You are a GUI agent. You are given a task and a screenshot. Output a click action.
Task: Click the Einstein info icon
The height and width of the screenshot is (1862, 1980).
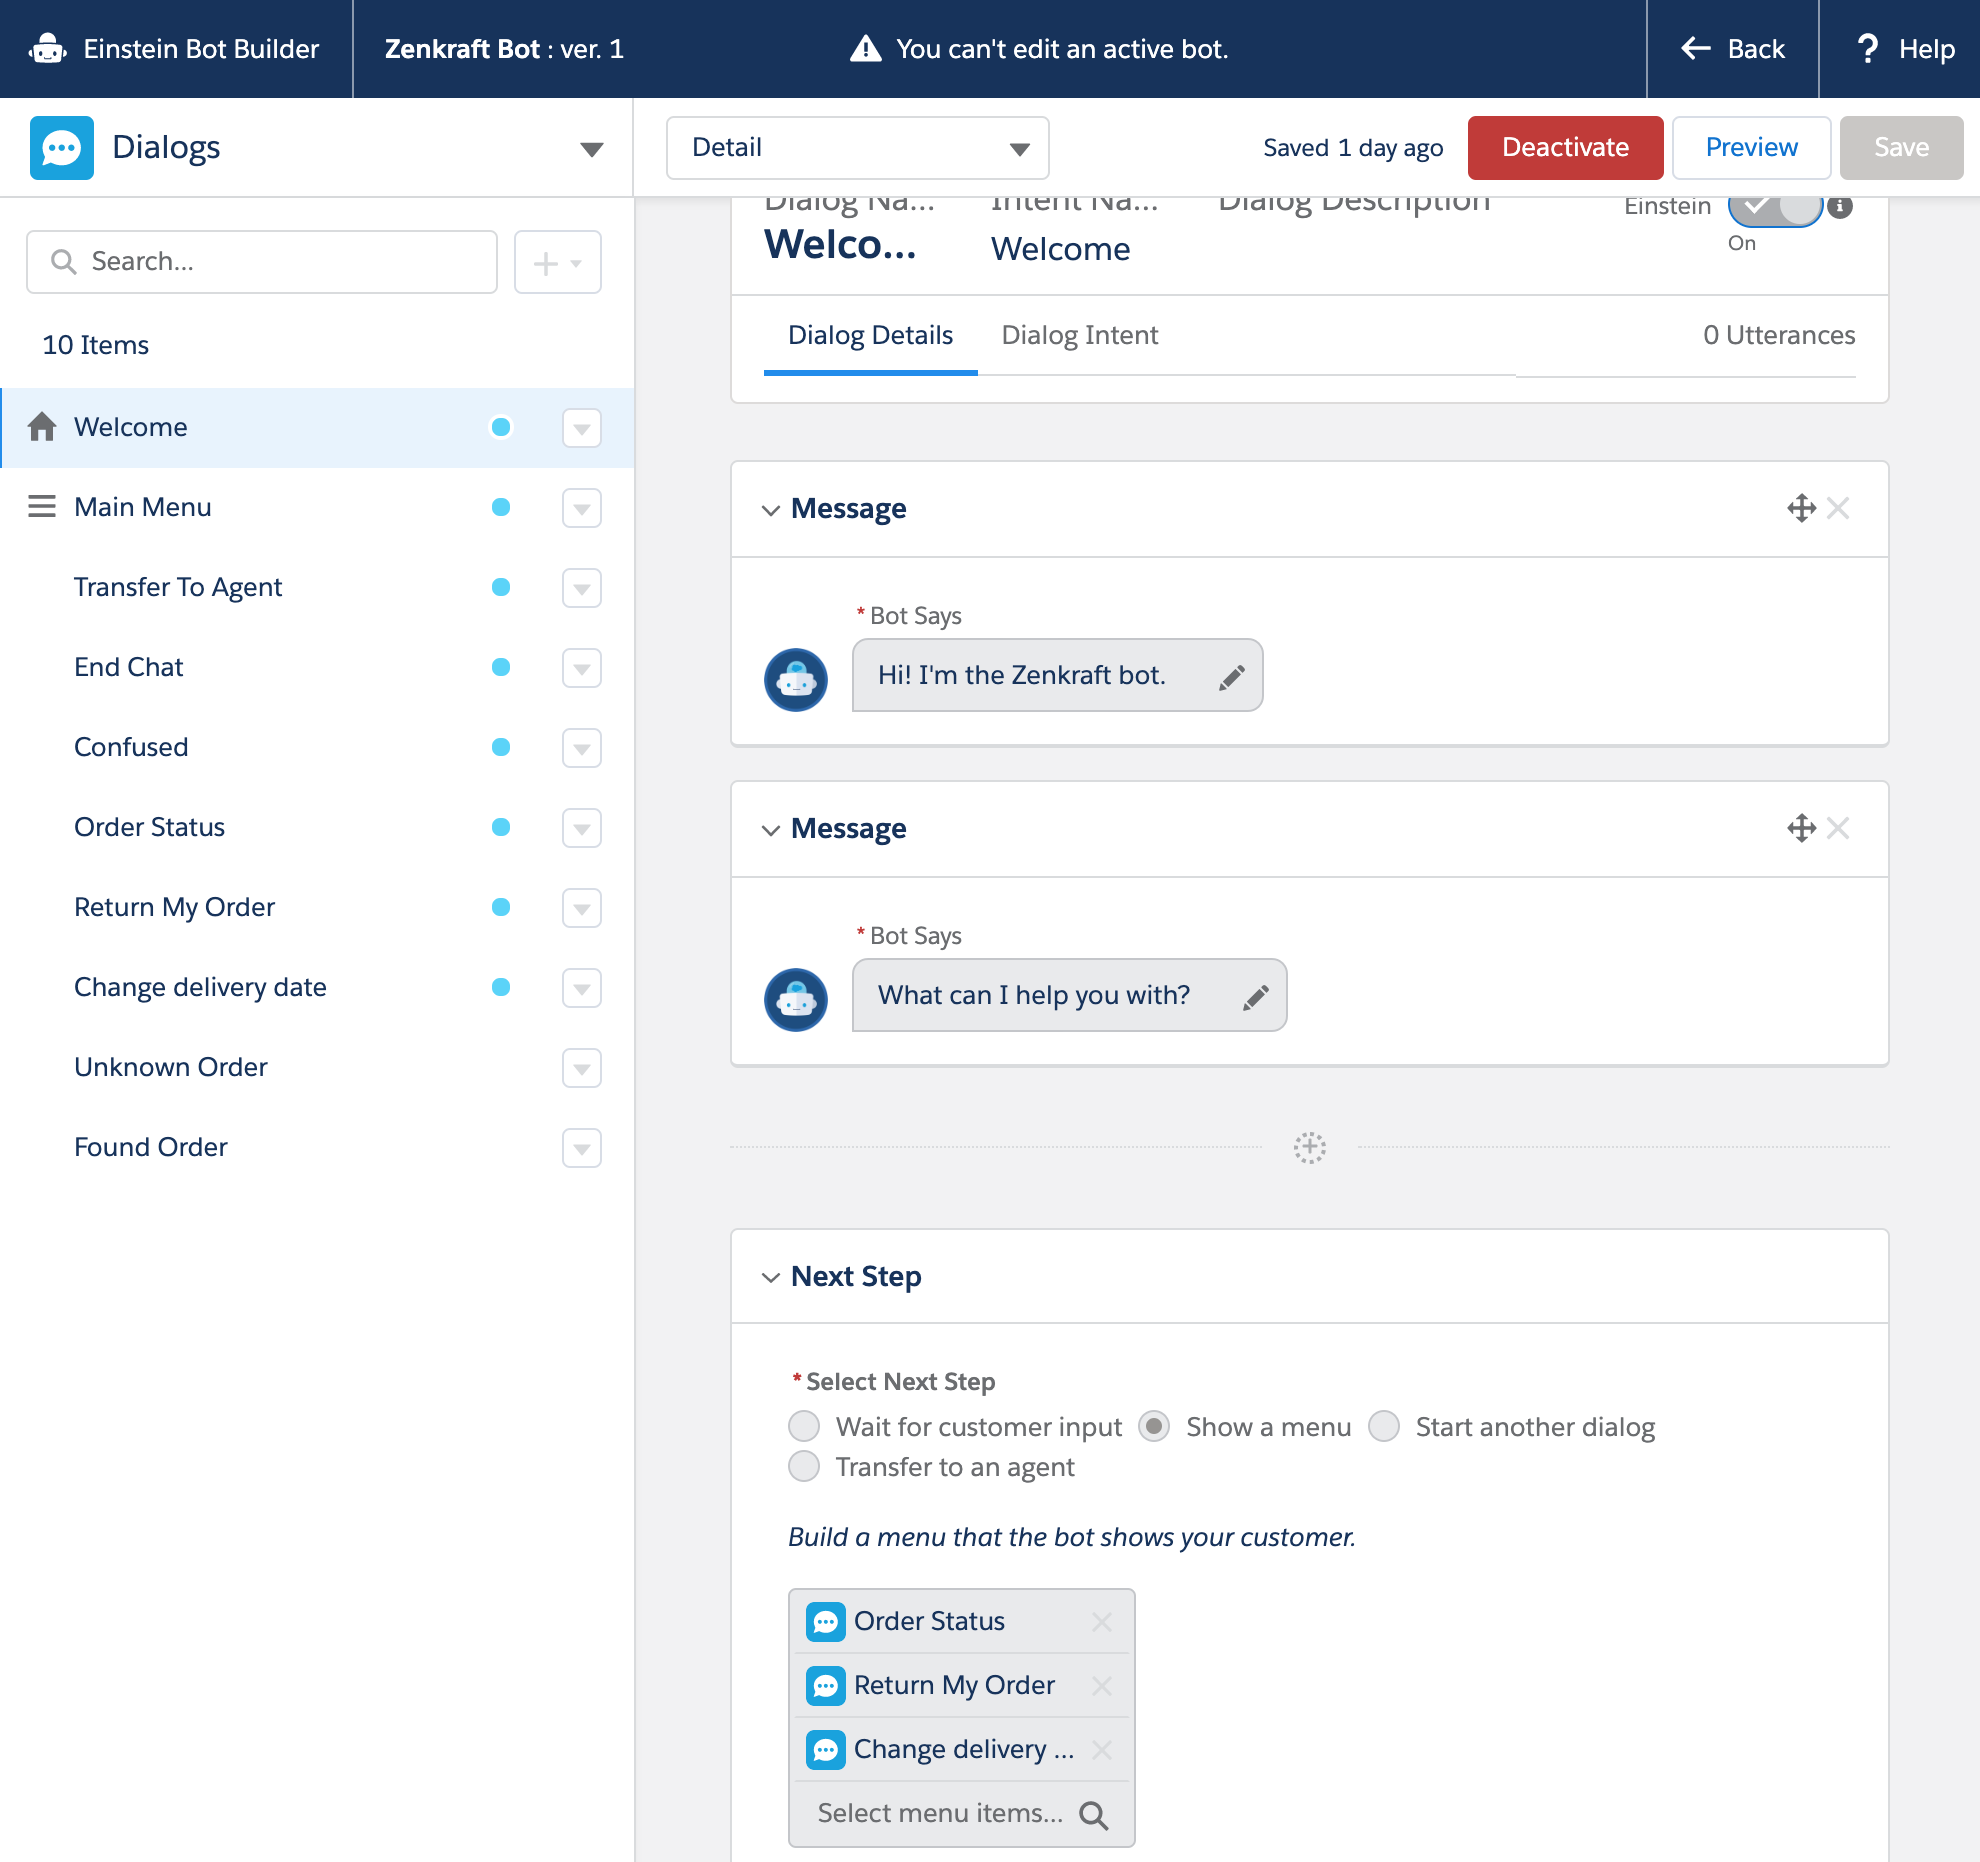point(1840,207)
